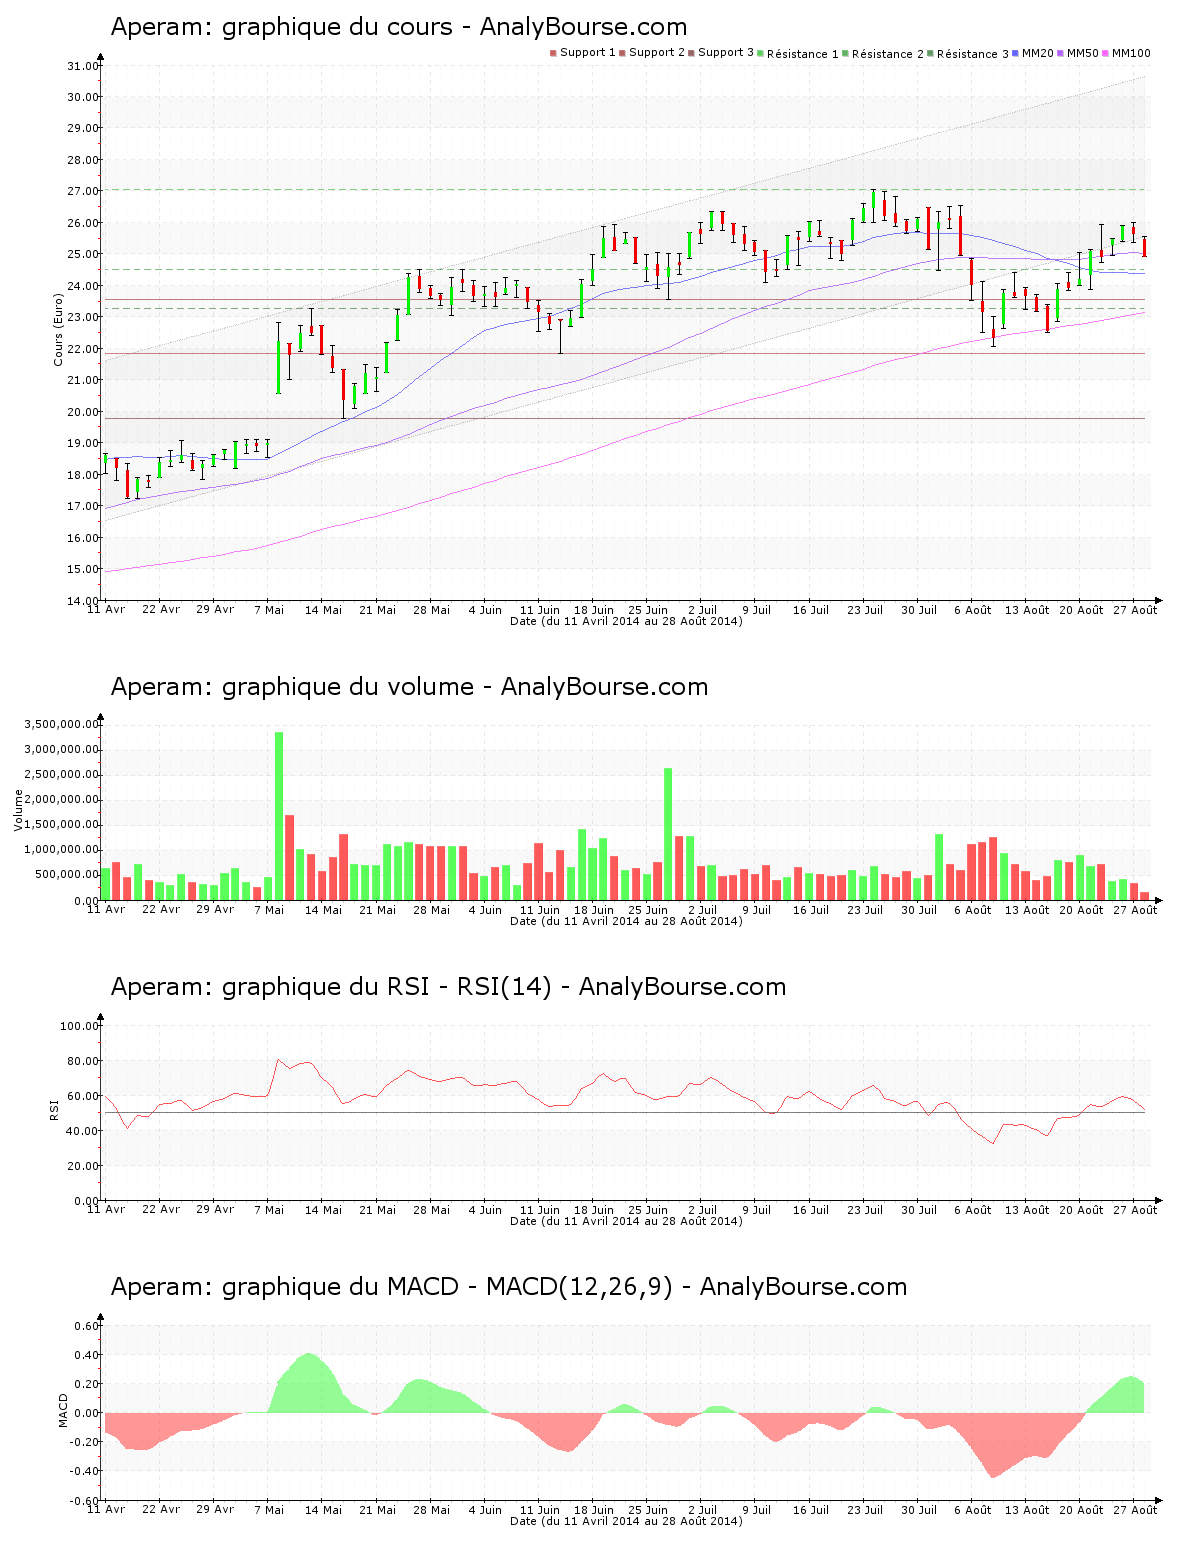
Task: Click the 27.00 value on price axis
Action: [82, 191]
